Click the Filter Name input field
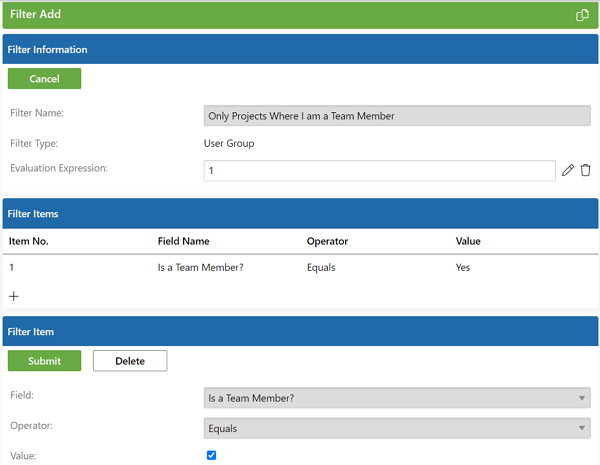The image size is (600, 465). coord(397,116)
